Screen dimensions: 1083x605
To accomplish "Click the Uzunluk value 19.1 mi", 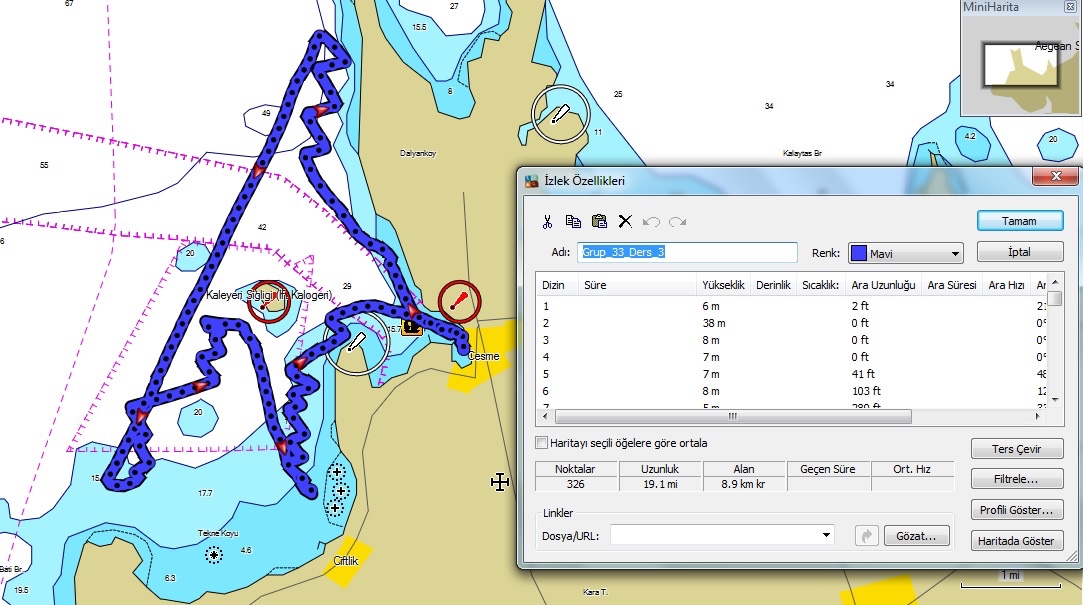I will (x=660, y=484).
